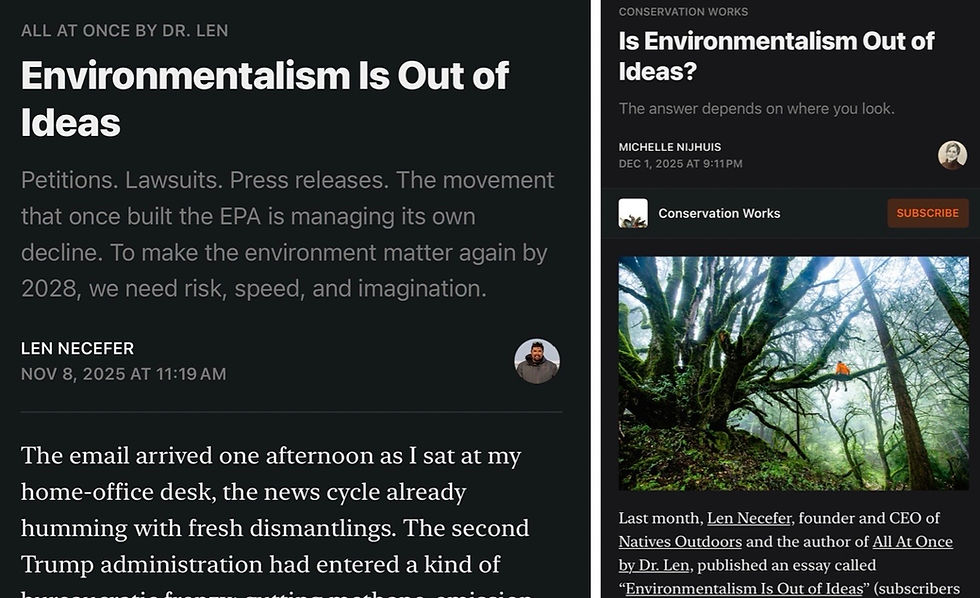Screen dimensions: 980x598
Task: Click headline 'Is Environmentalism Out of Ideas?'
Action: (776, 56)
